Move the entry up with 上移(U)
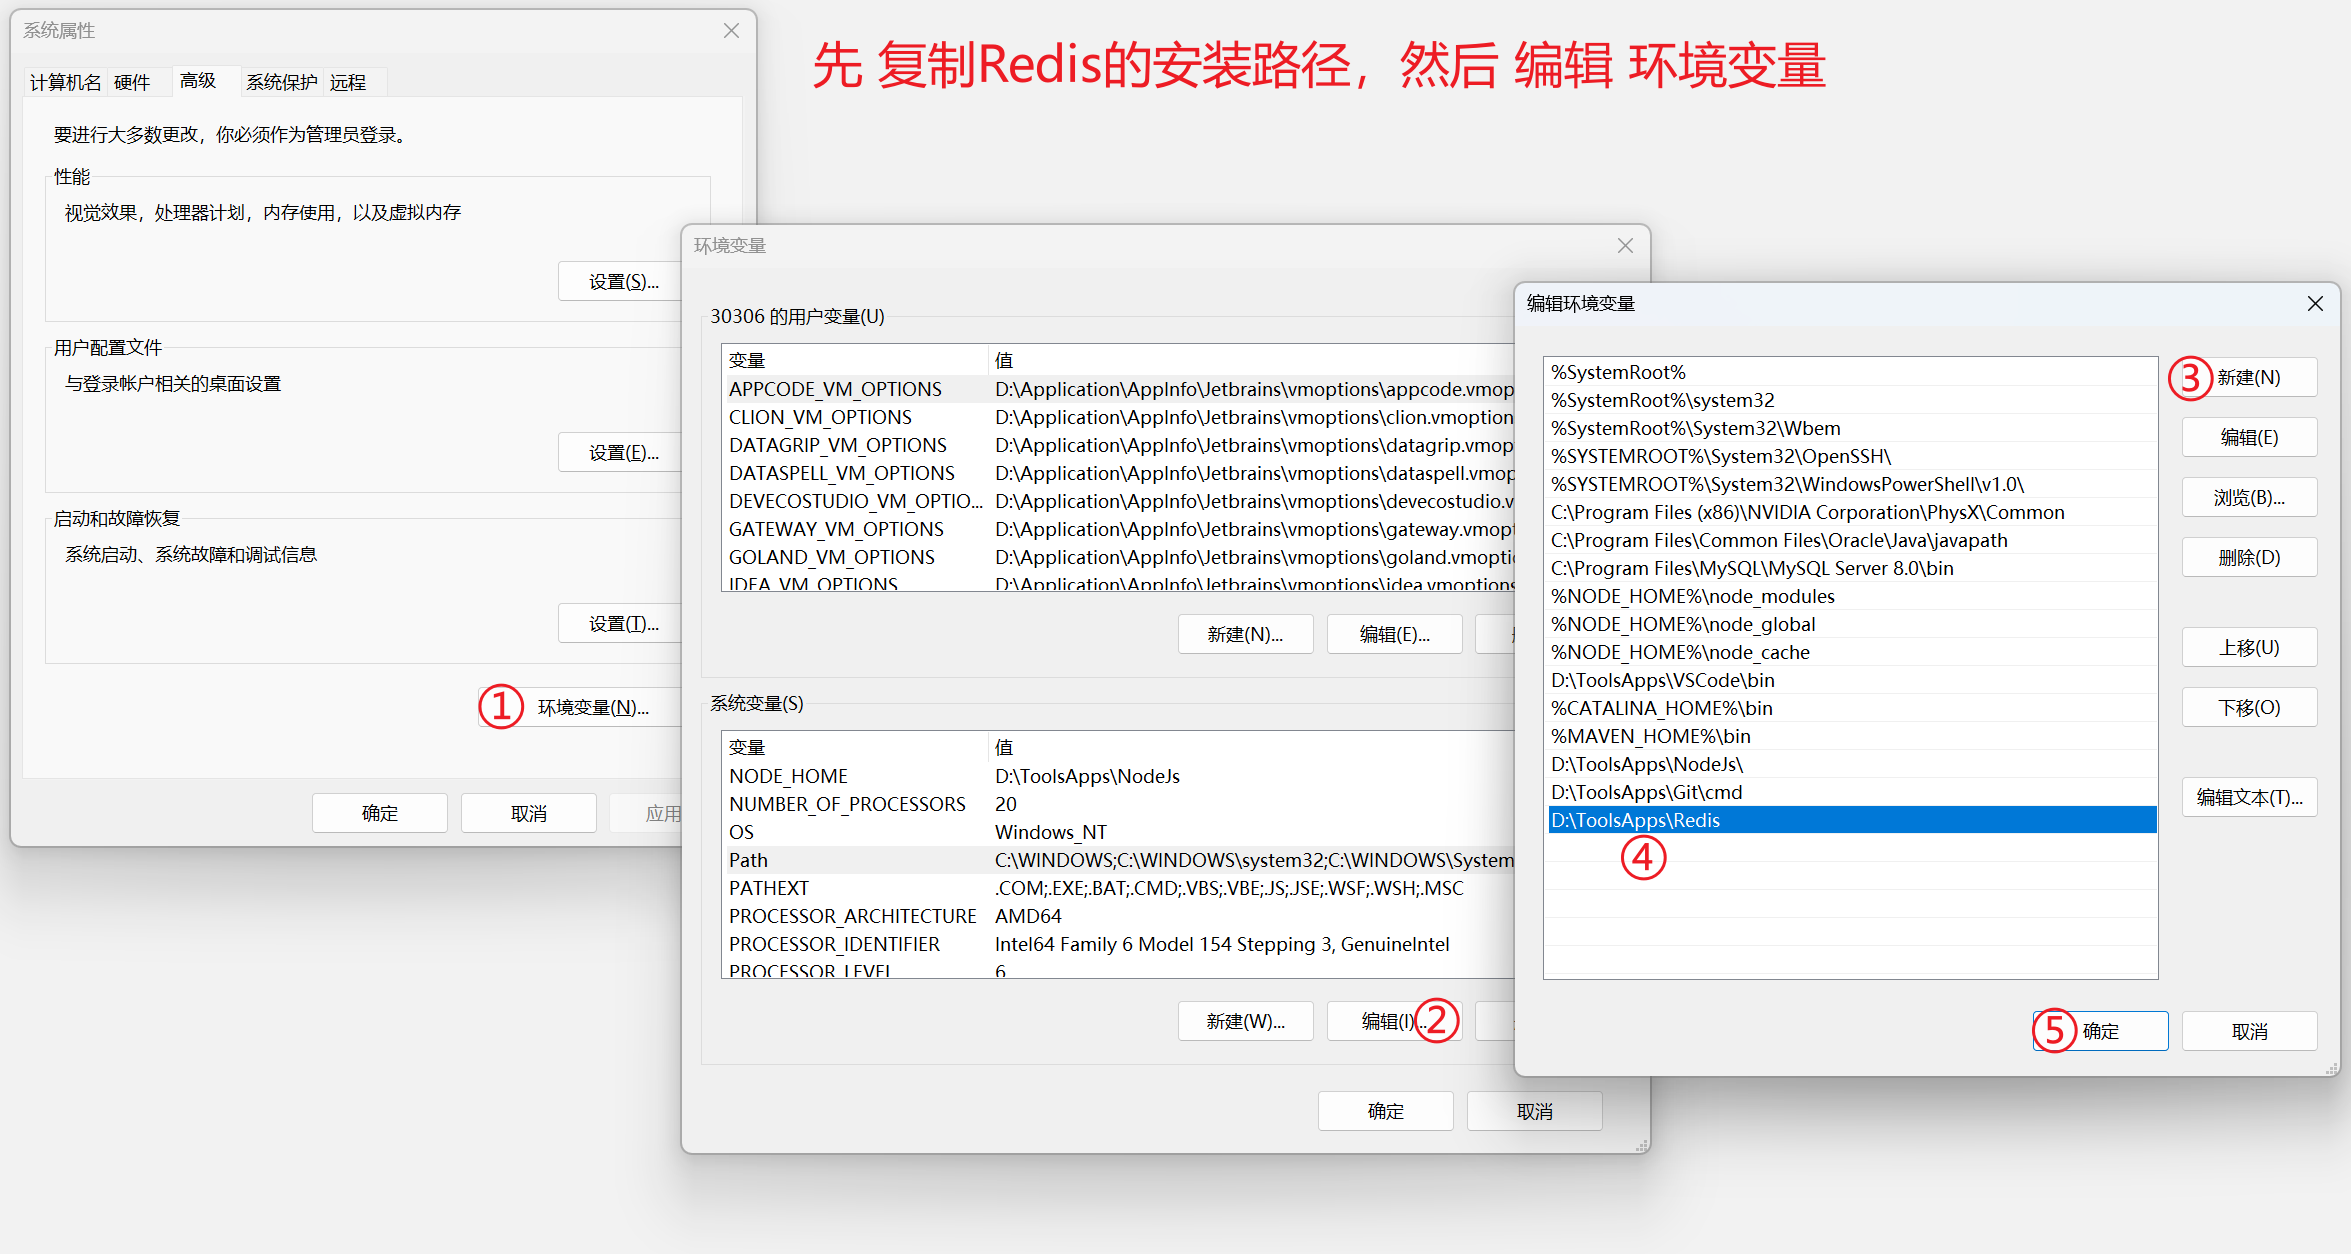Image resolution: width=2351 pixels, height=1254 pixels. pos(2248,648)
